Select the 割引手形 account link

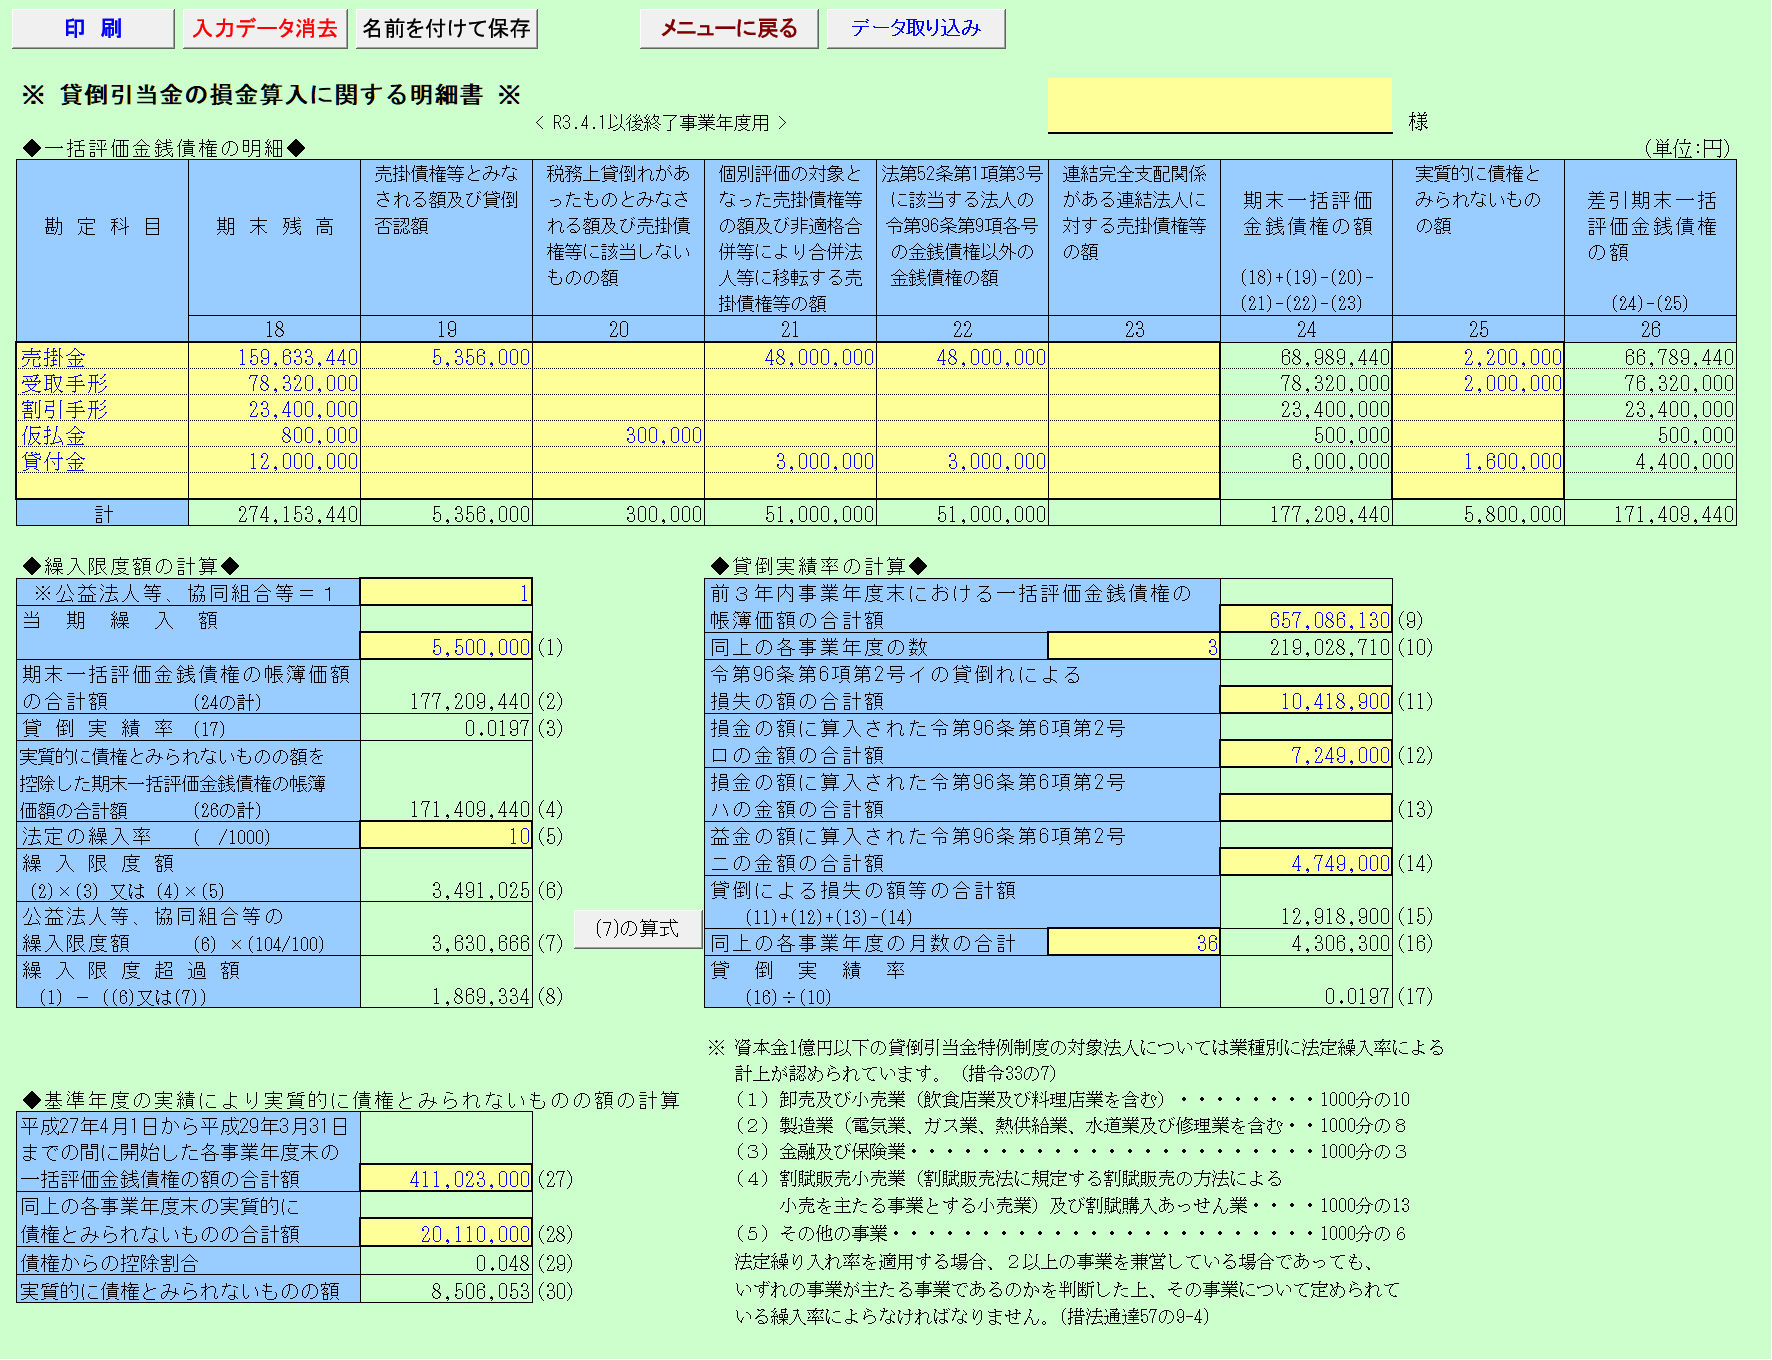click(x=64, y=410)
